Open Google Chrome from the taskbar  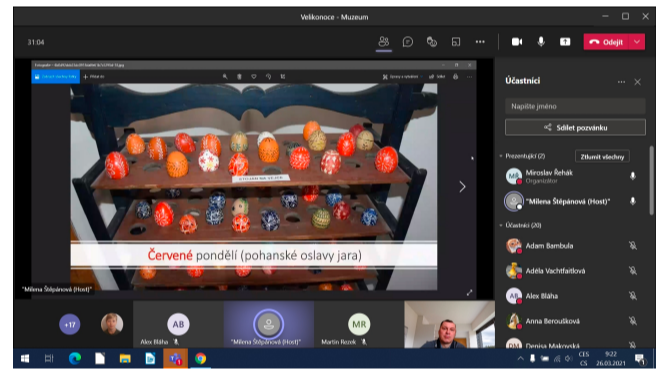[201, 358]
